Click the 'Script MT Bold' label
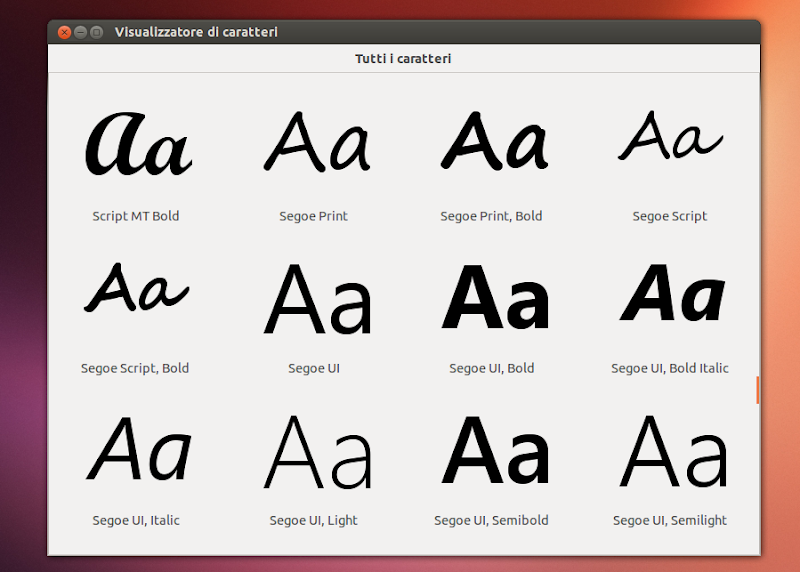This screenshot has width=800, height=572. [136, 216]
